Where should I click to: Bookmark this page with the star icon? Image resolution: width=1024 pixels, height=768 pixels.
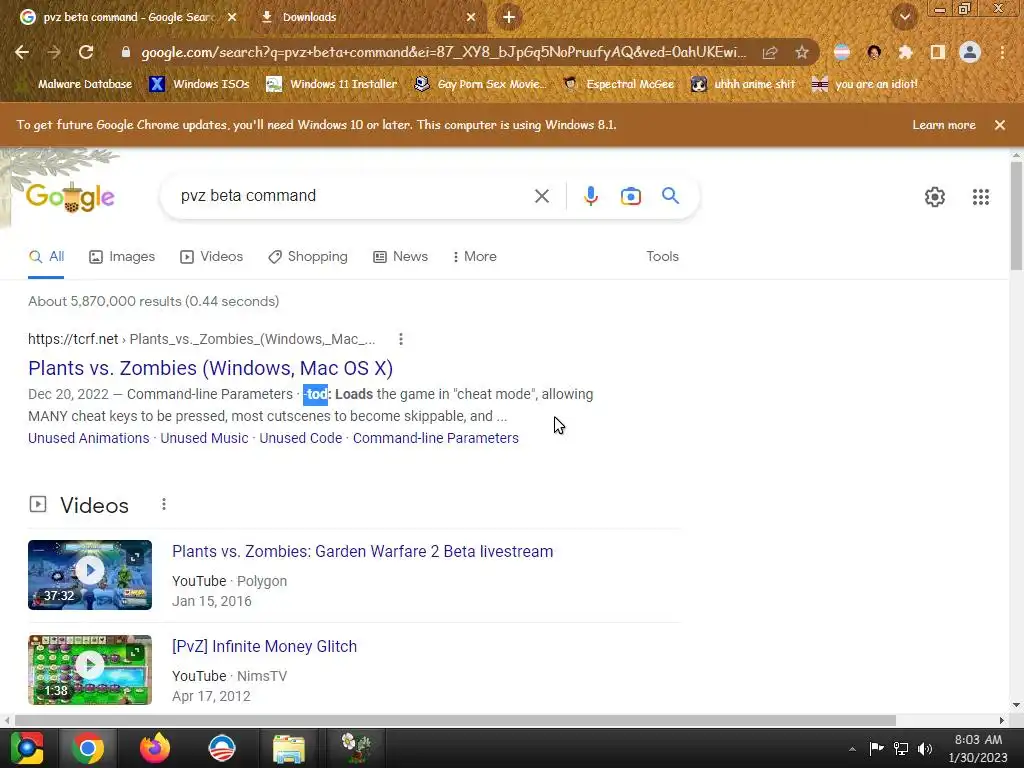pos(802,52)
